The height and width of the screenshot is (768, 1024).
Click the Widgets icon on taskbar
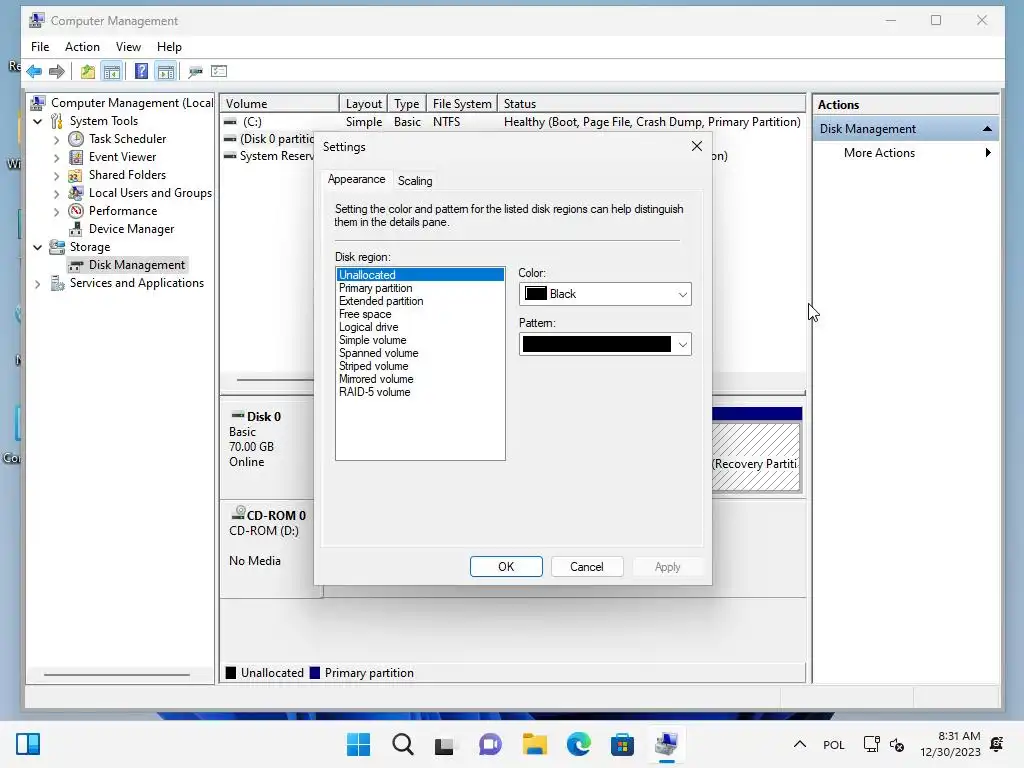click(28, 744)
